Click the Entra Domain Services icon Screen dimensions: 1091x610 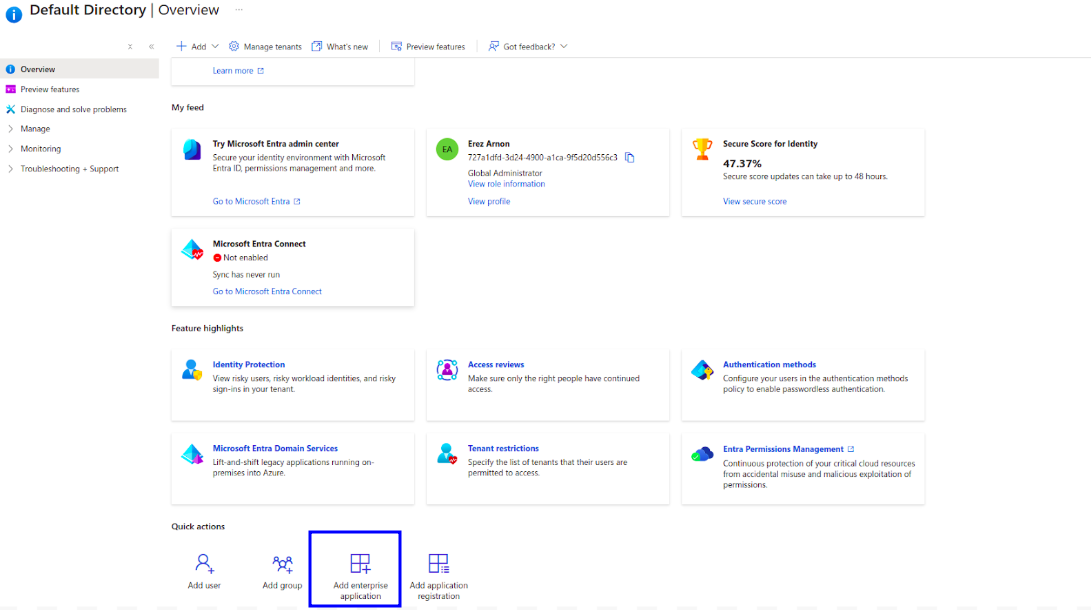192,454
